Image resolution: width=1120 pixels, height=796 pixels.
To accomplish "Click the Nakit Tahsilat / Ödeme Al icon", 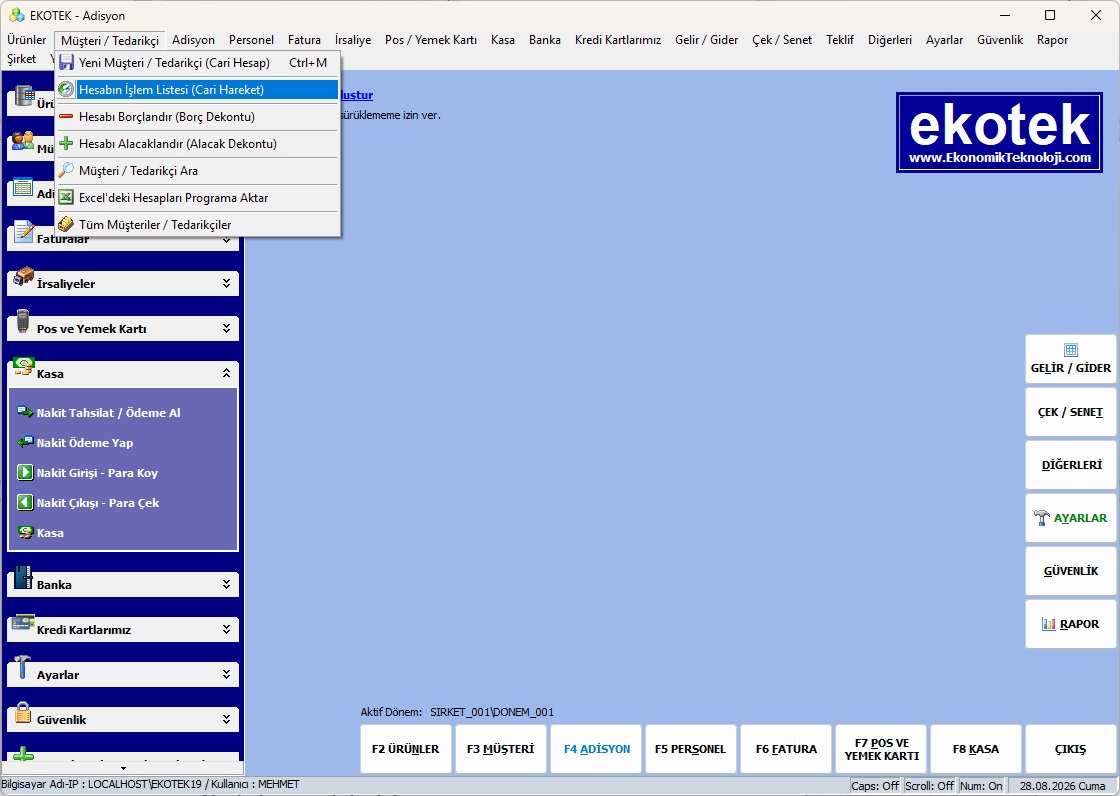I will (x=25, y=412).
